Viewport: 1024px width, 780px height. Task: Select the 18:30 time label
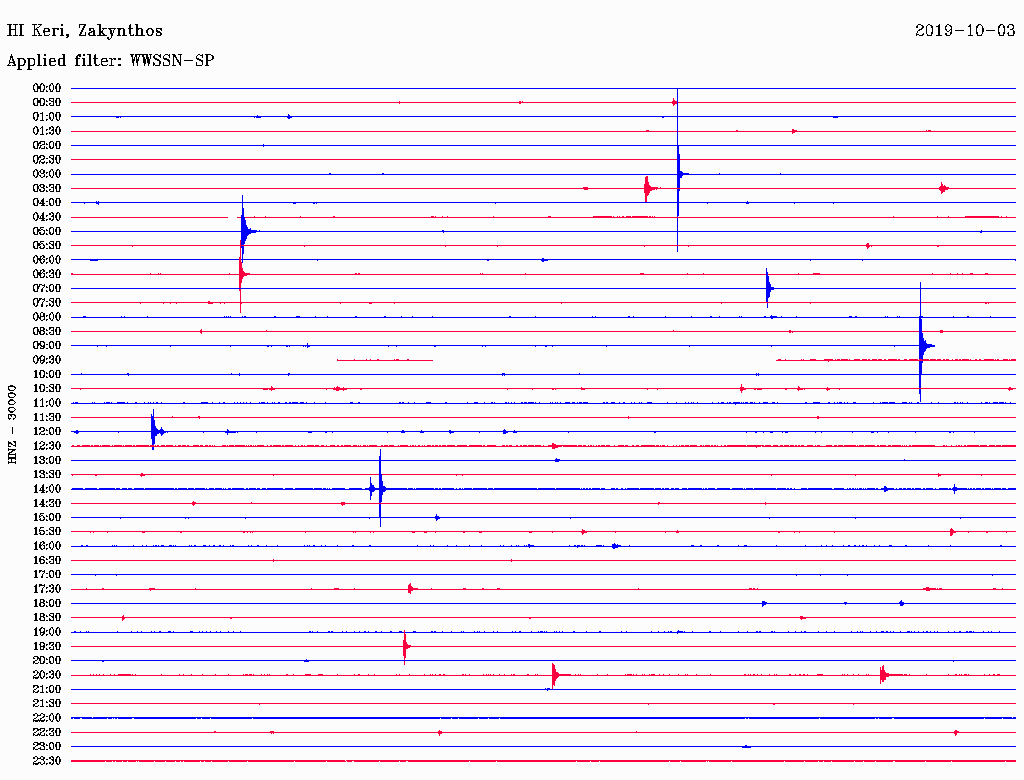pos(46,618)
